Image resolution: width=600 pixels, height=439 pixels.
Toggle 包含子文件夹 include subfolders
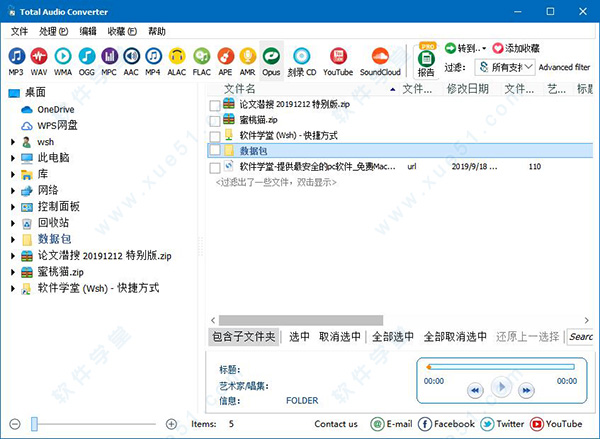click(244, 337)
